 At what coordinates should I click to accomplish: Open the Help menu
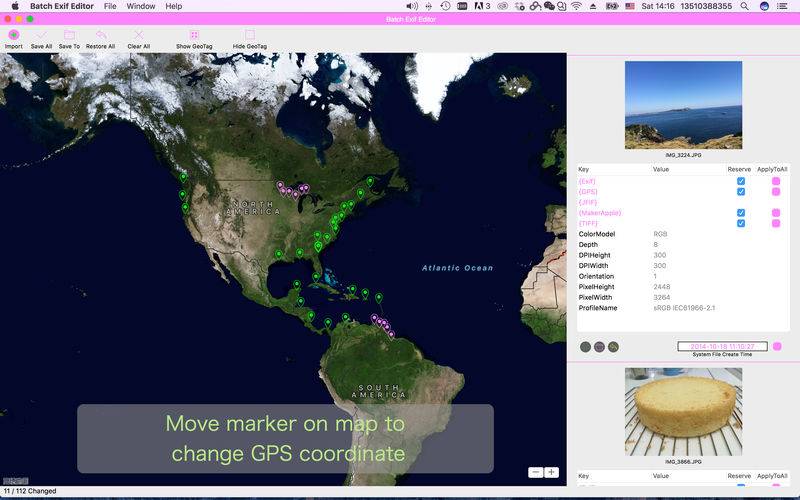point(173,6)
